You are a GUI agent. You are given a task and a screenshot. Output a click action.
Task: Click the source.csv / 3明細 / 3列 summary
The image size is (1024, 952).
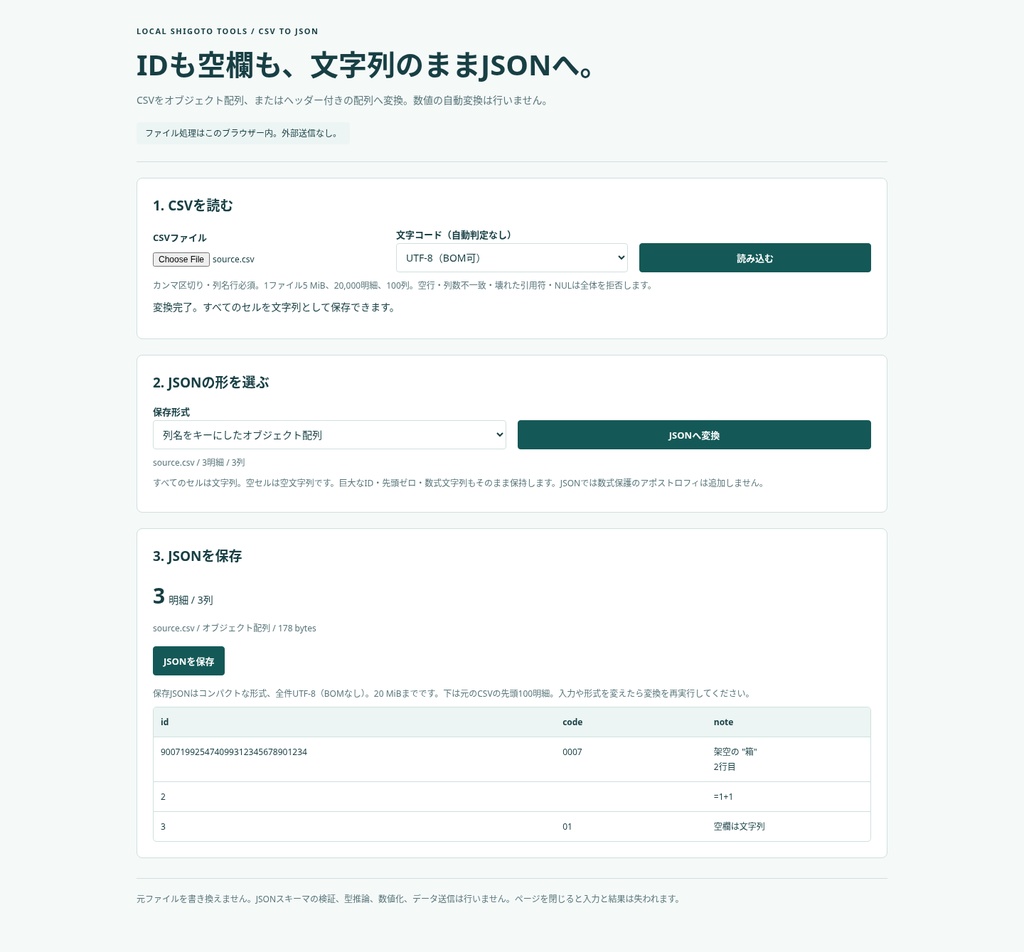(199, 462)
